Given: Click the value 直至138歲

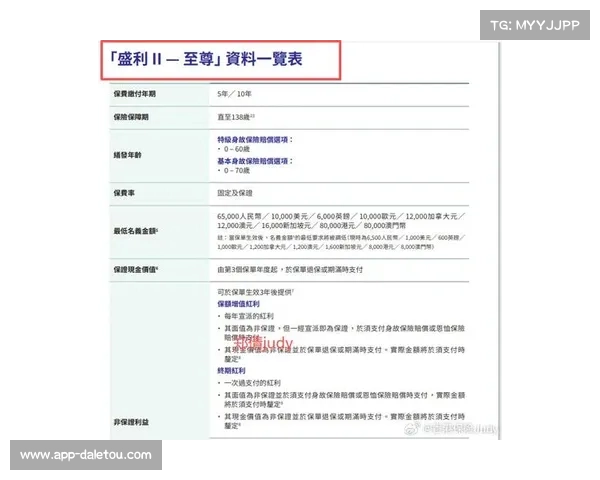Looking at the screenshot, I should point(236,117).
